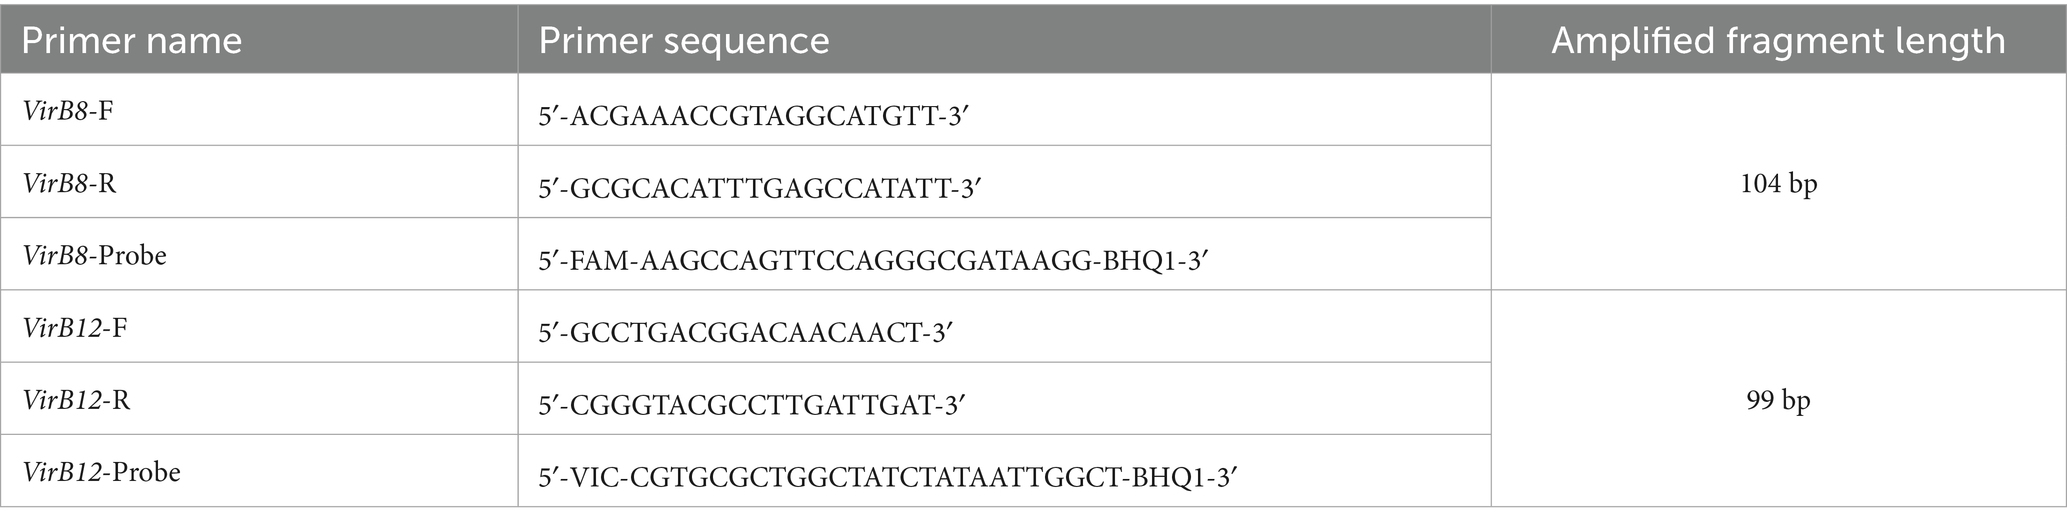Click the sequence 5′-GCCTGACGGACAACAACT-3′
Image resolution: width=2067 pixels, height=525 pixels.
coord(745,329)
